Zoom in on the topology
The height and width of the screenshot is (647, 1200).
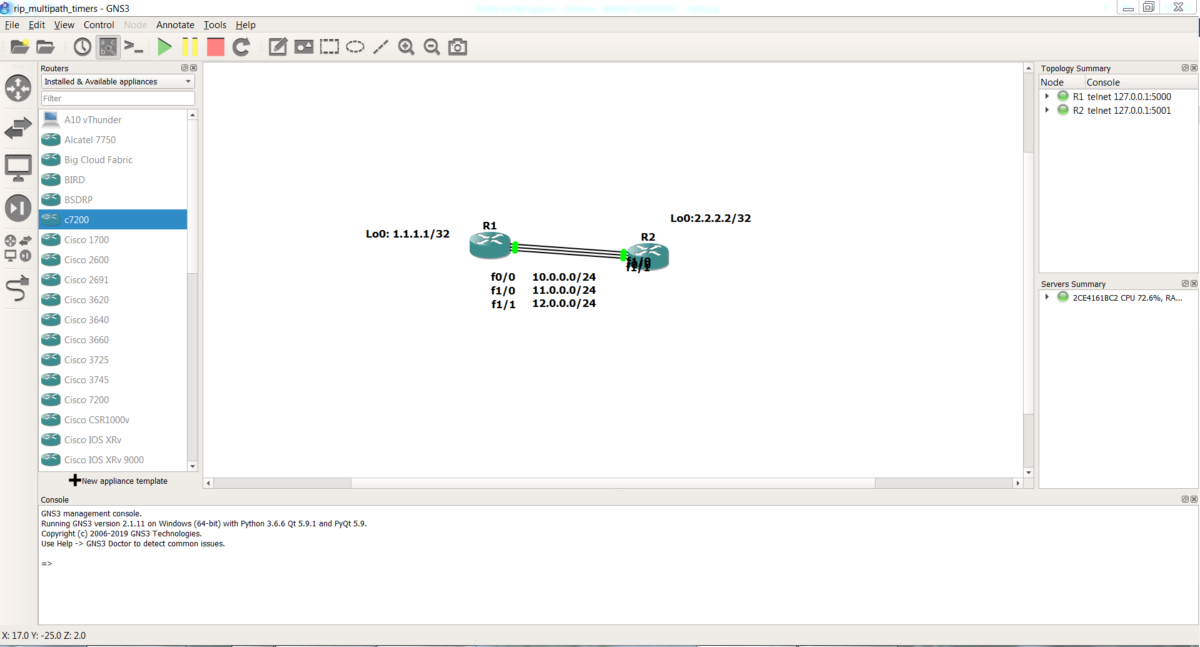tap(406, 47)
